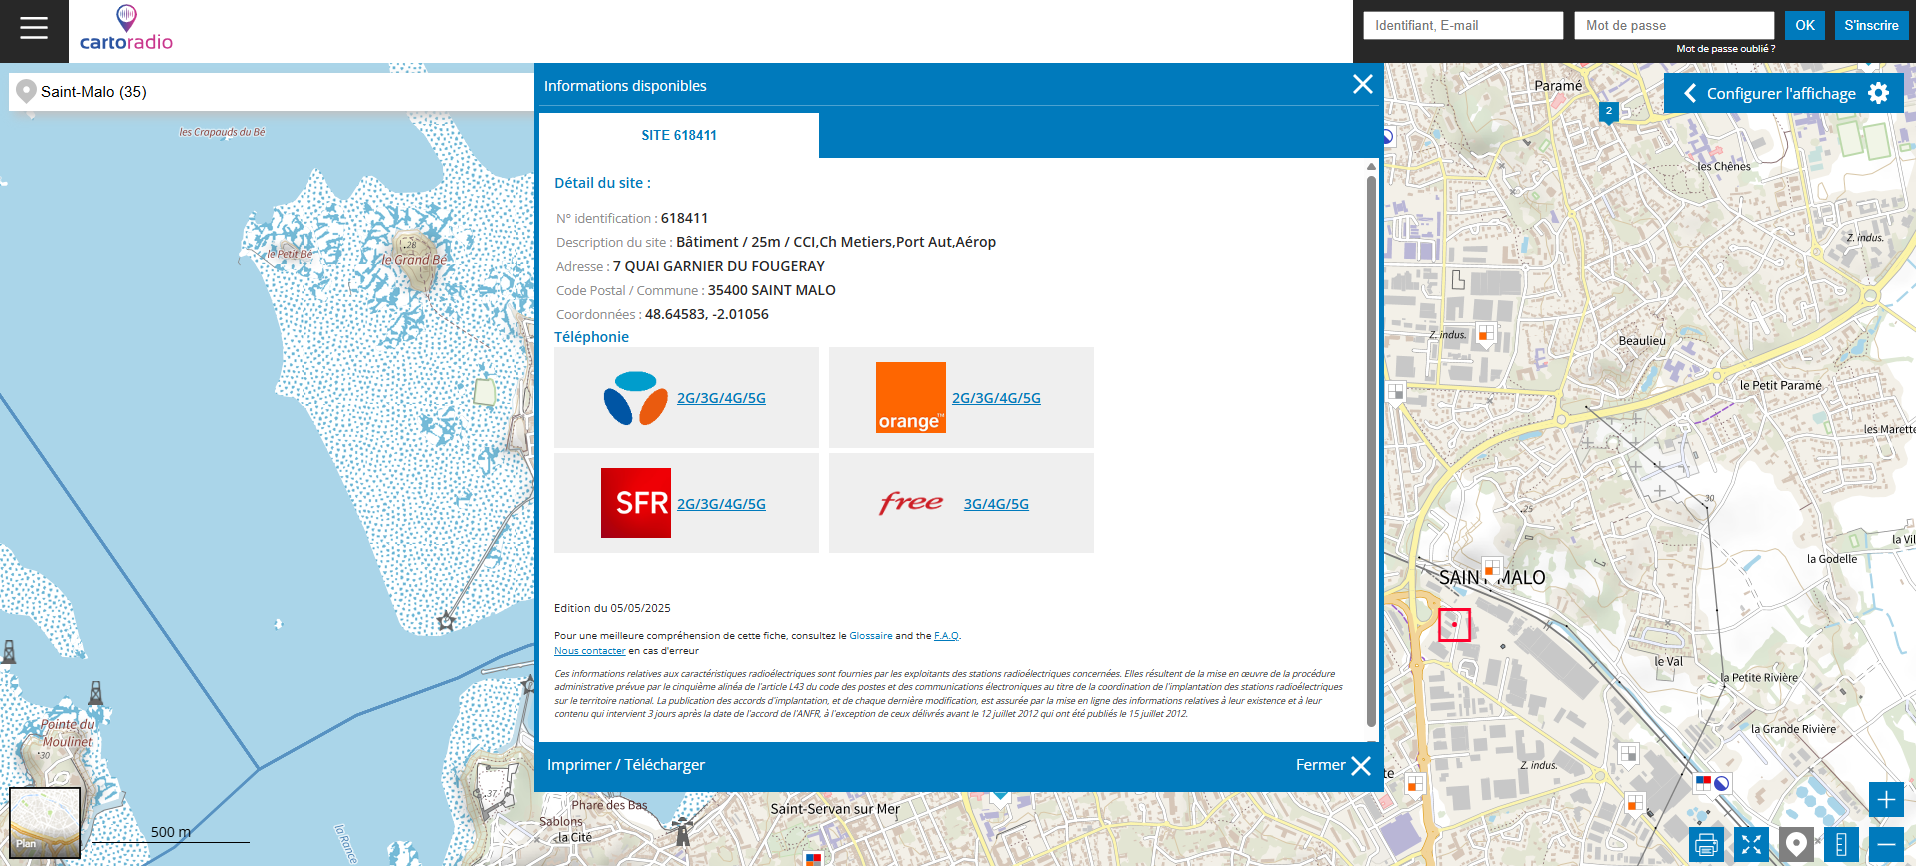Screen dimensions: 1916x866
Task: Click the Téléphonie section heading
Action: pyautogui.click(x=592, y=337)
